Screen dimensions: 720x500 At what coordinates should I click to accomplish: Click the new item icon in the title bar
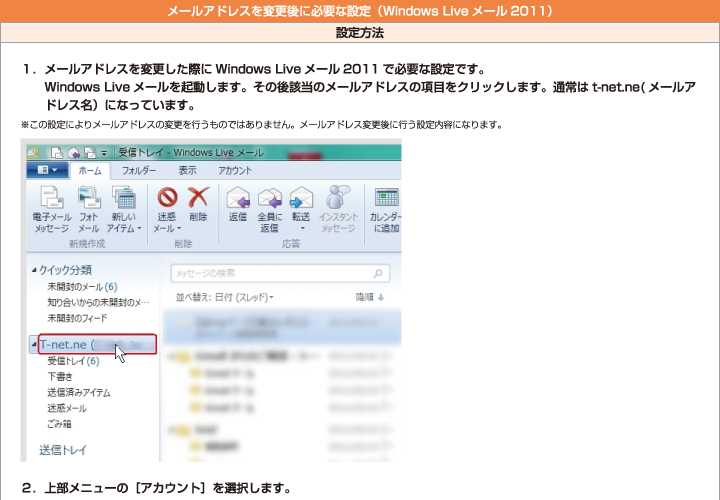[56, 152]
